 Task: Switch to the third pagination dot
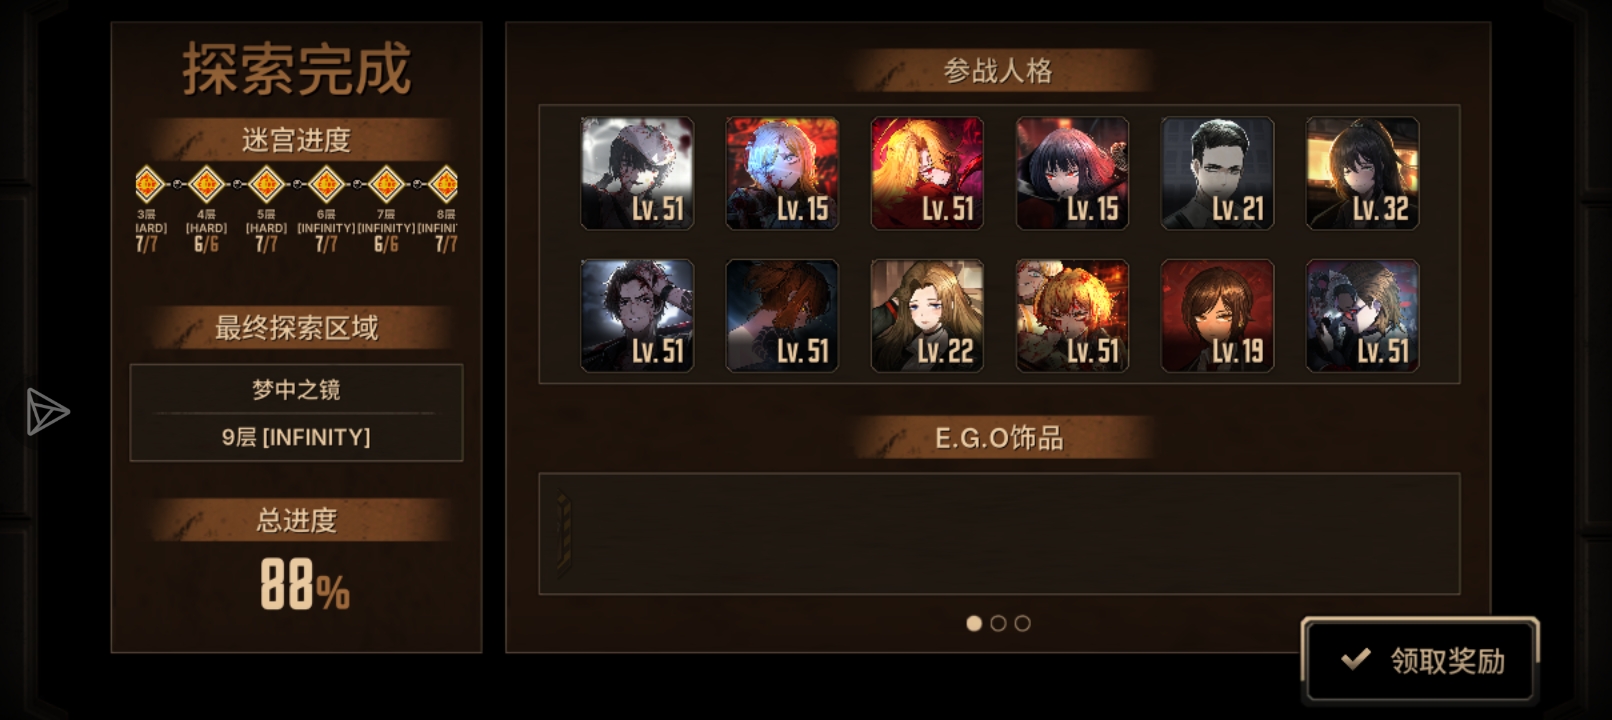tap(1022, 623)
